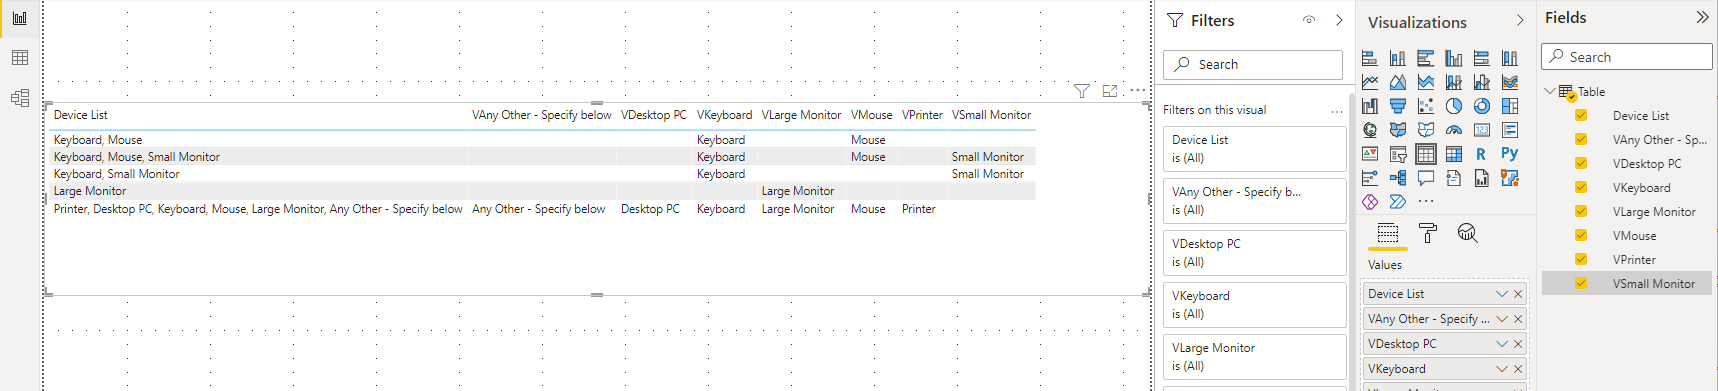1718x391 pixels.
Task: Select Map globe visualization
Action: tap(1370, 130)
